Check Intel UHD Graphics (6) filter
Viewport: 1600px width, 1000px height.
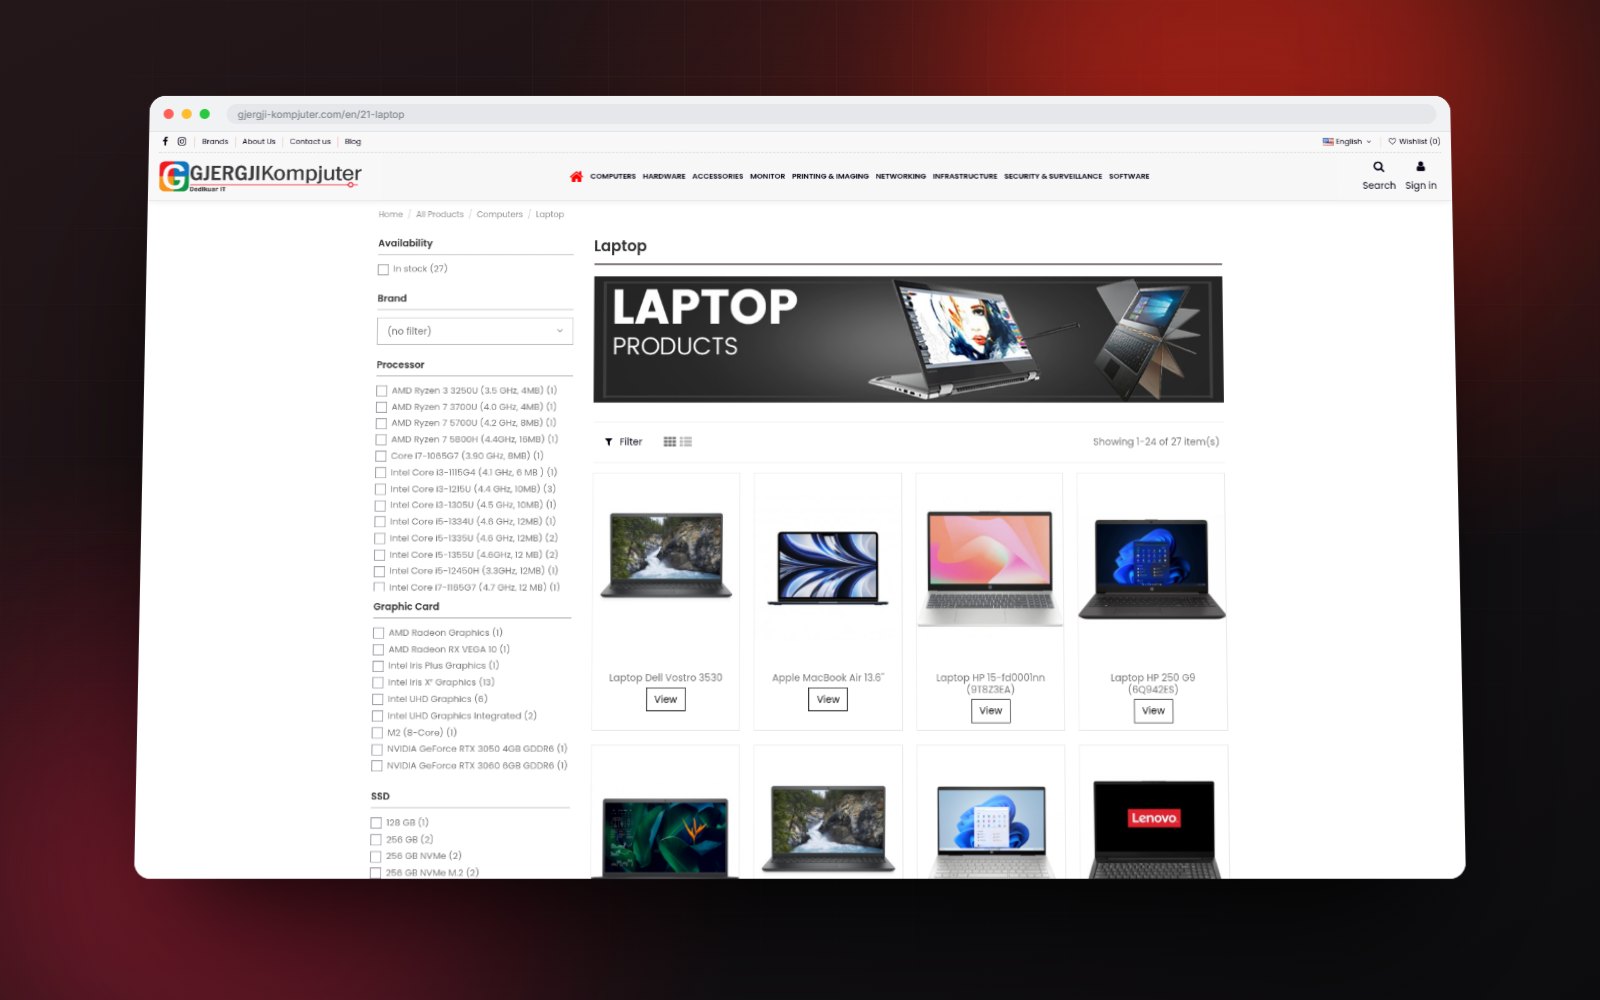(x=378, y=699)
